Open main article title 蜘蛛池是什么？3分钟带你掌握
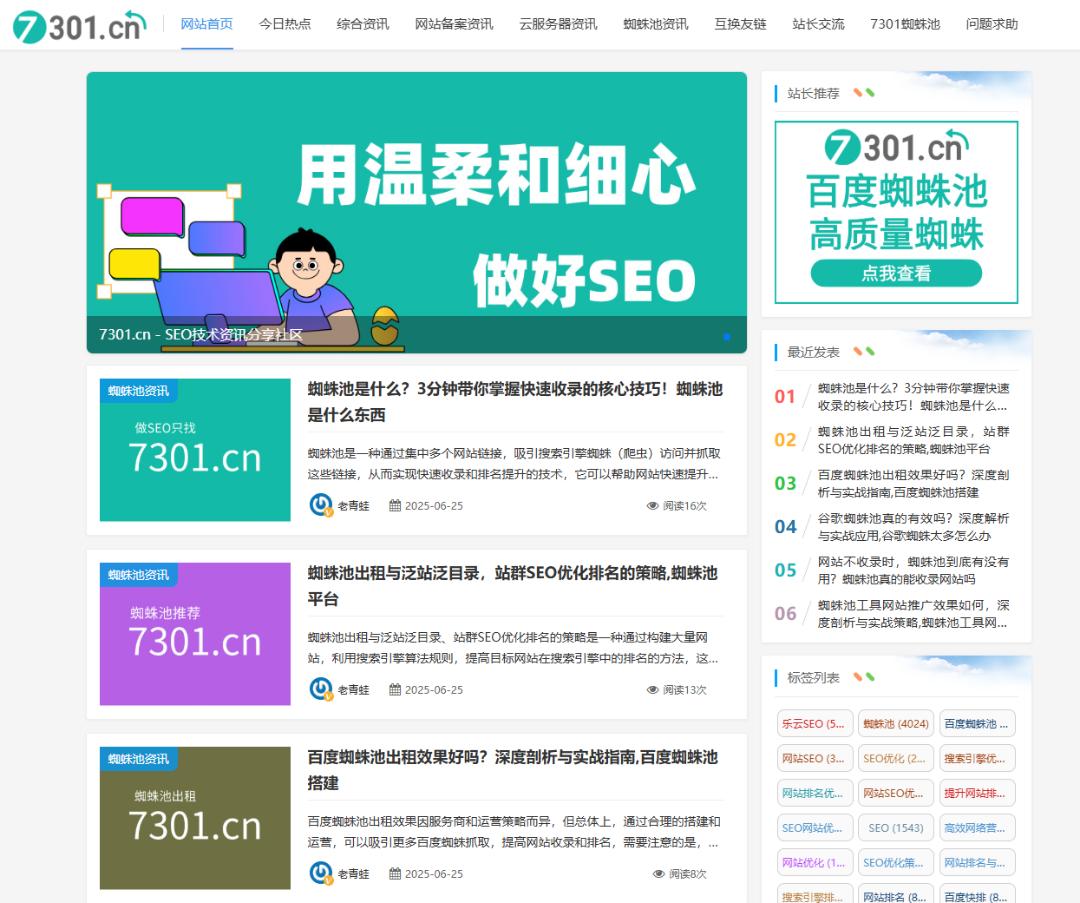Viewport: 1080px width, 903px height. click(x=515, y=402)
